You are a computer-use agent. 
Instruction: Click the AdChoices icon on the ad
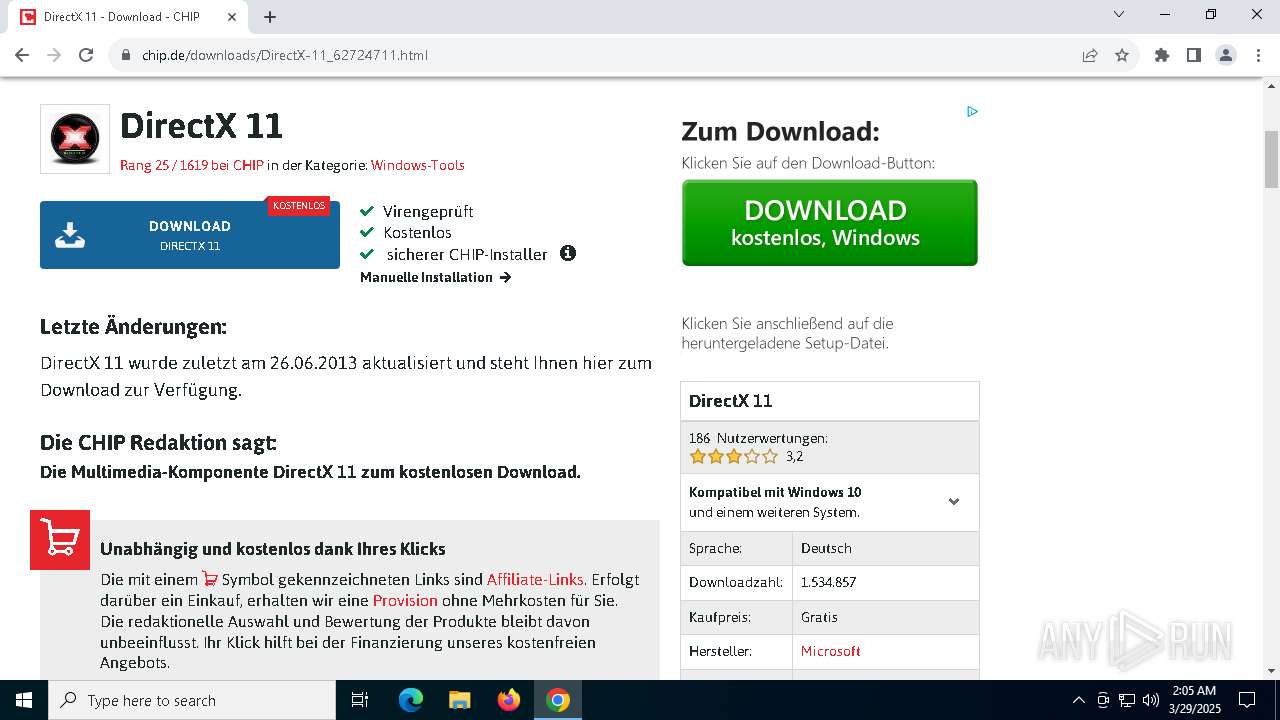972,111
